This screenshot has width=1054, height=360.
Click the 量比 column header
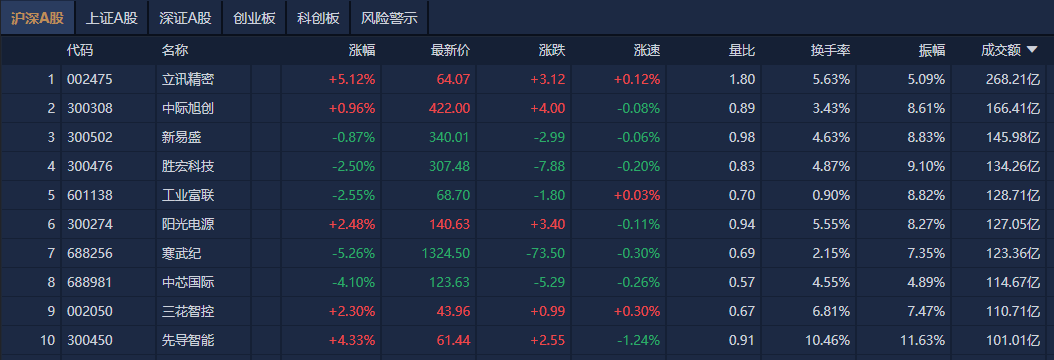pos(742,50)
